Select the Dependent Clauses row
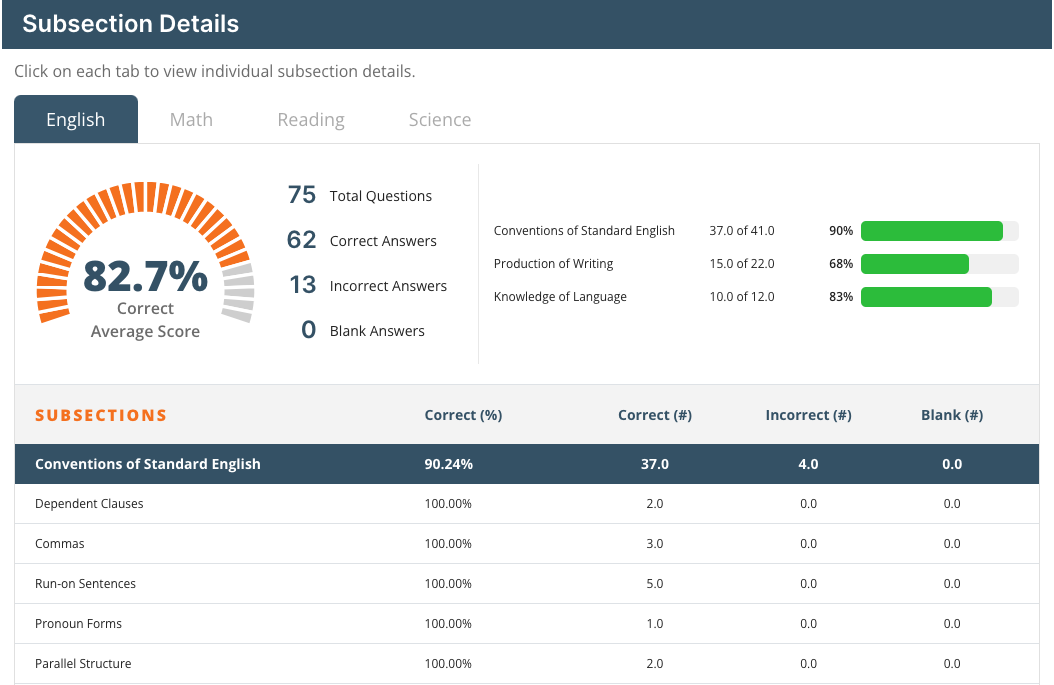Screen dimensions: 1054x685 89,504
